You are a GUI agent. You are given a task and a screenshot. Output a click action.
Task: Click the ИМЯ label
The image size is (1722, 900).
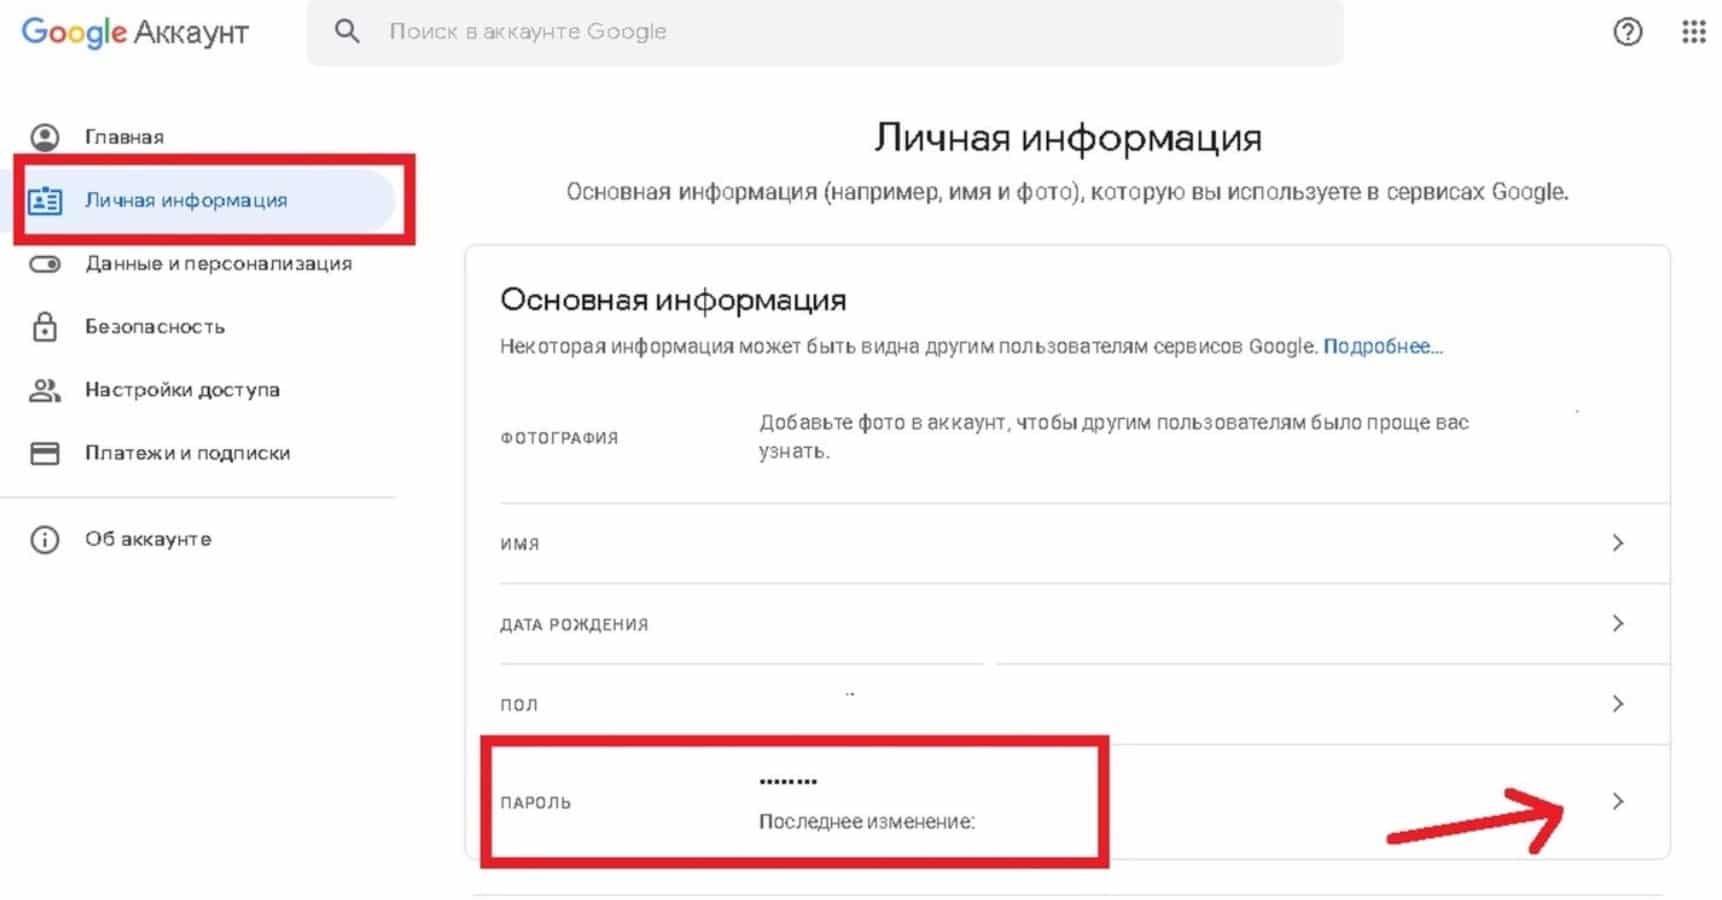(x=520, y=544)
